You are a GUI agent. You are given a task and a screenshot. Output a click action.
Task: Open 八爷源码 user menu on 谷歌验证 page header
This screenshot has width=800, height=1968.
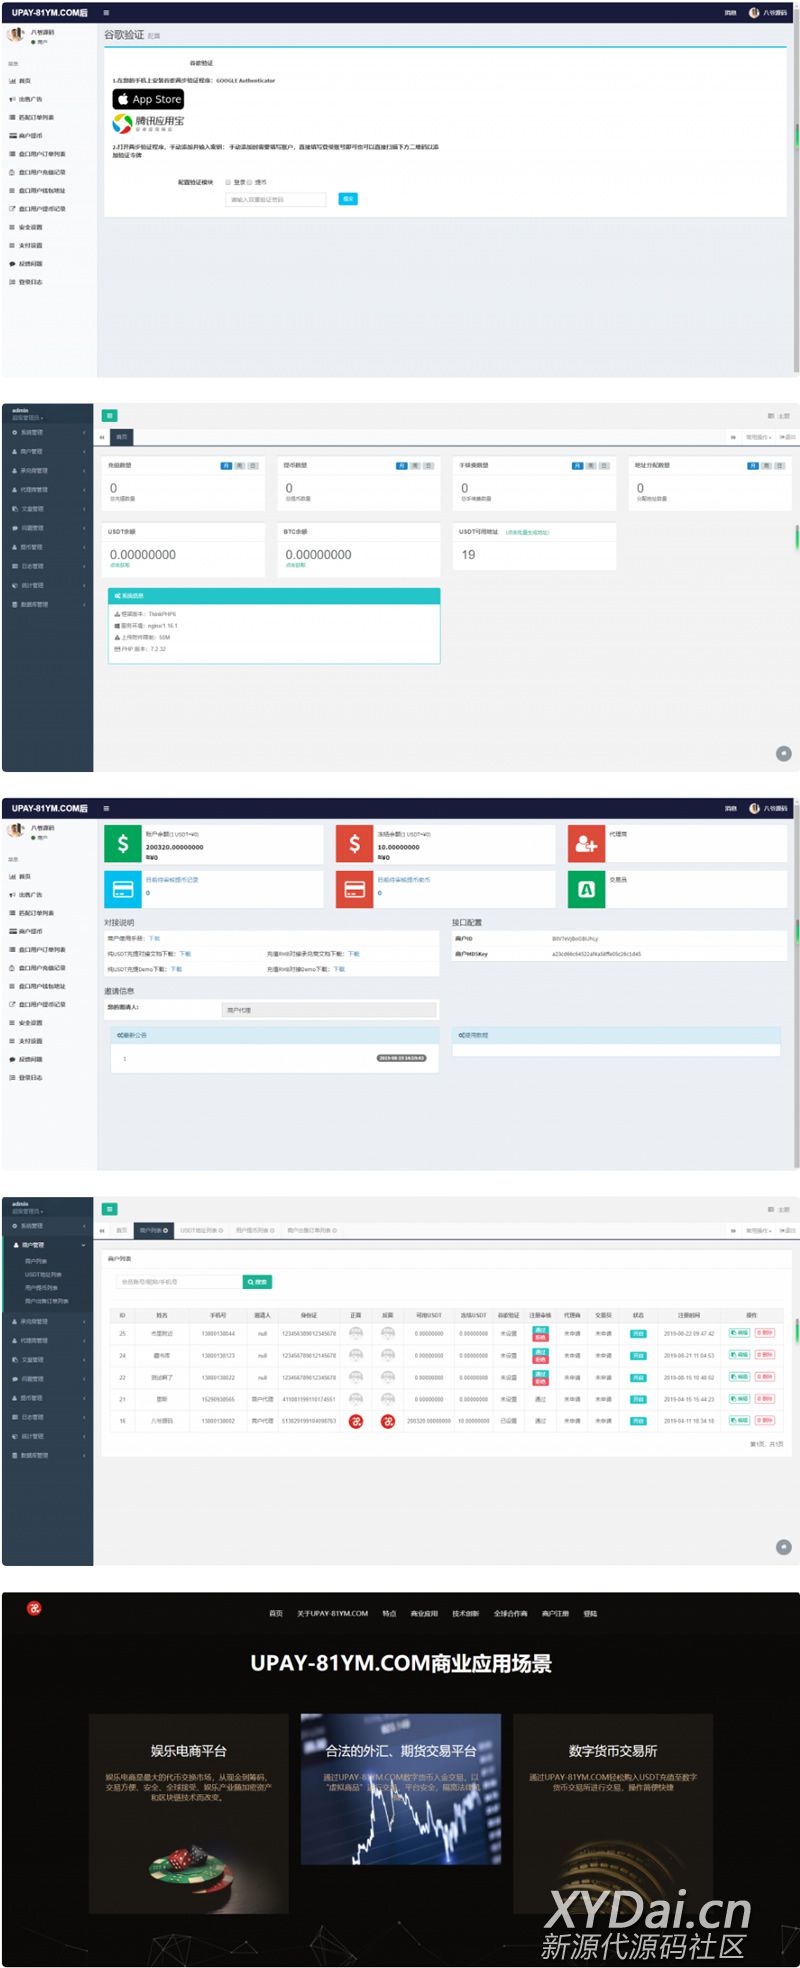coord(769,13)
